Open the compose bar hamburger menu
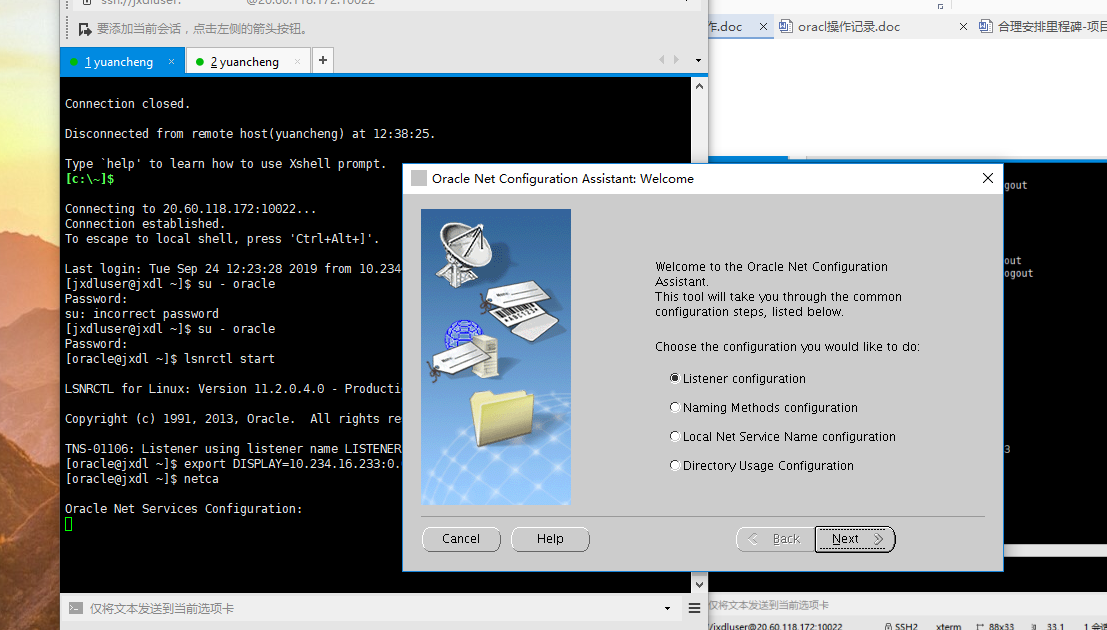The image size is (1107, 630). pyautogui.click(x=694, y=608)
